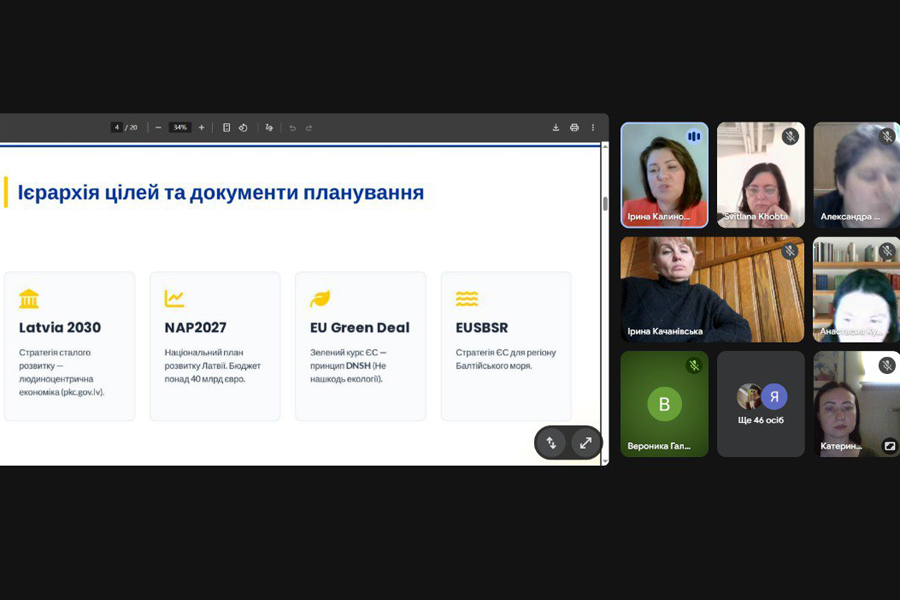Download the PDF file
The height and width of the screenshot is (600, 900).
point(556,127)
